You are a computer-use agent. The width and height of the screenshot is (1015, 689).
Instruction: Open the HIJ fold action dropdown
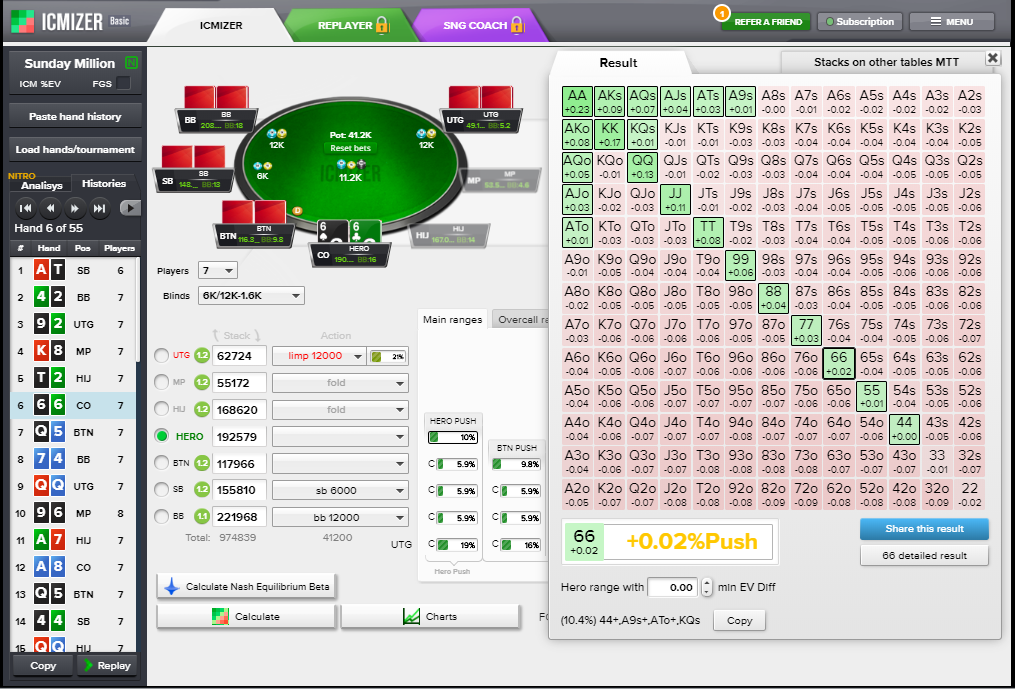pyautogui.click(x=340, y=410)
